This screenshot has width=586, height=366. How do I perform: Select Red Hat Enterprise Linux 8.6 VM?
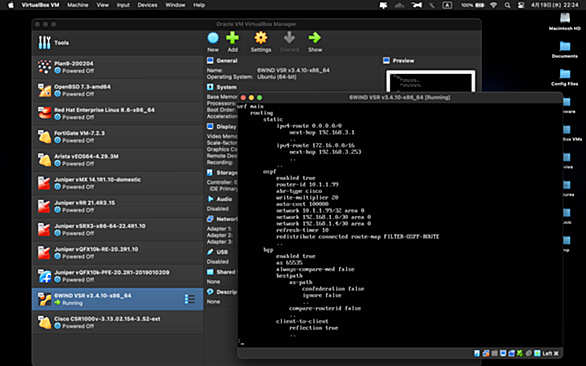(118, 113)
